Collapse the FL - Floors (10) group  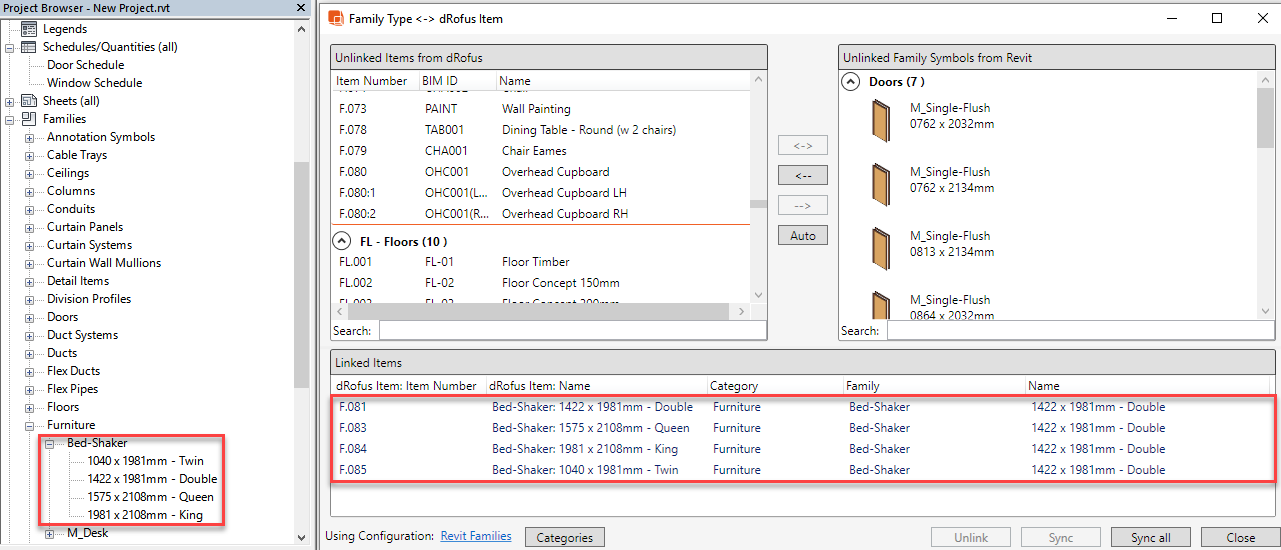tap(342, 241)
